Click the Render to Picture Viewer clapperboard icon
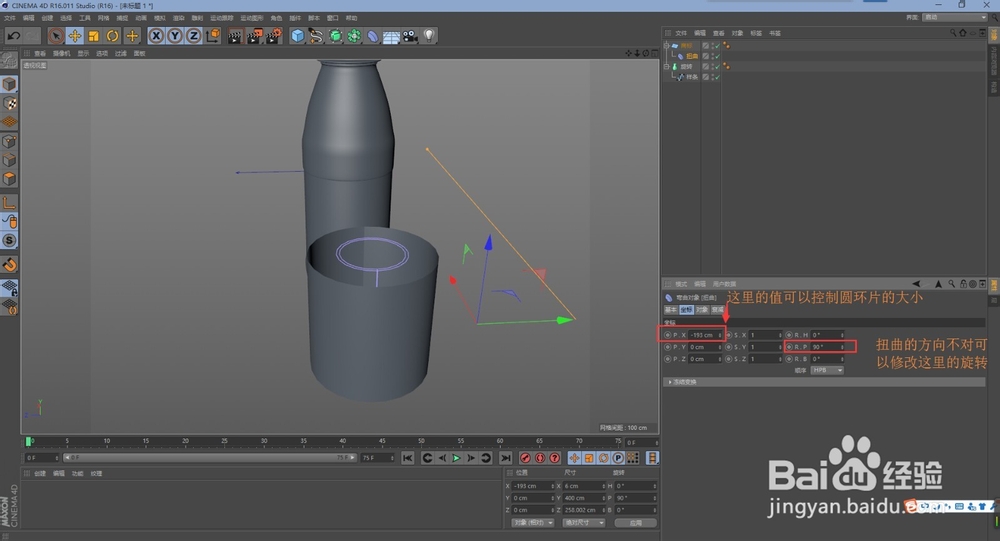 coord(253,36)
